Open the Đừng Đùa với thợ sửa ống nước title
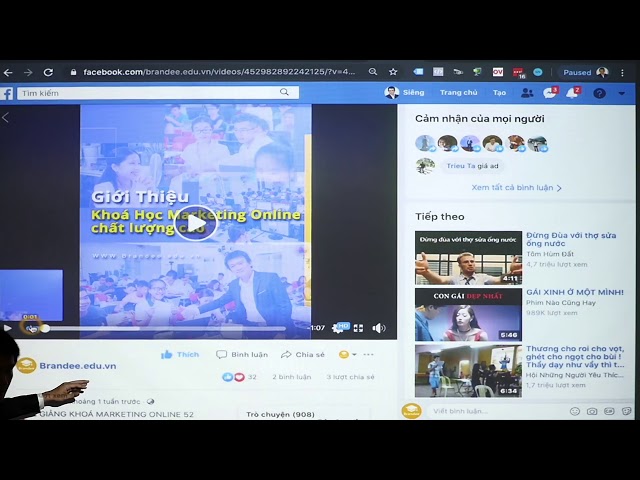 pos(571,239)
